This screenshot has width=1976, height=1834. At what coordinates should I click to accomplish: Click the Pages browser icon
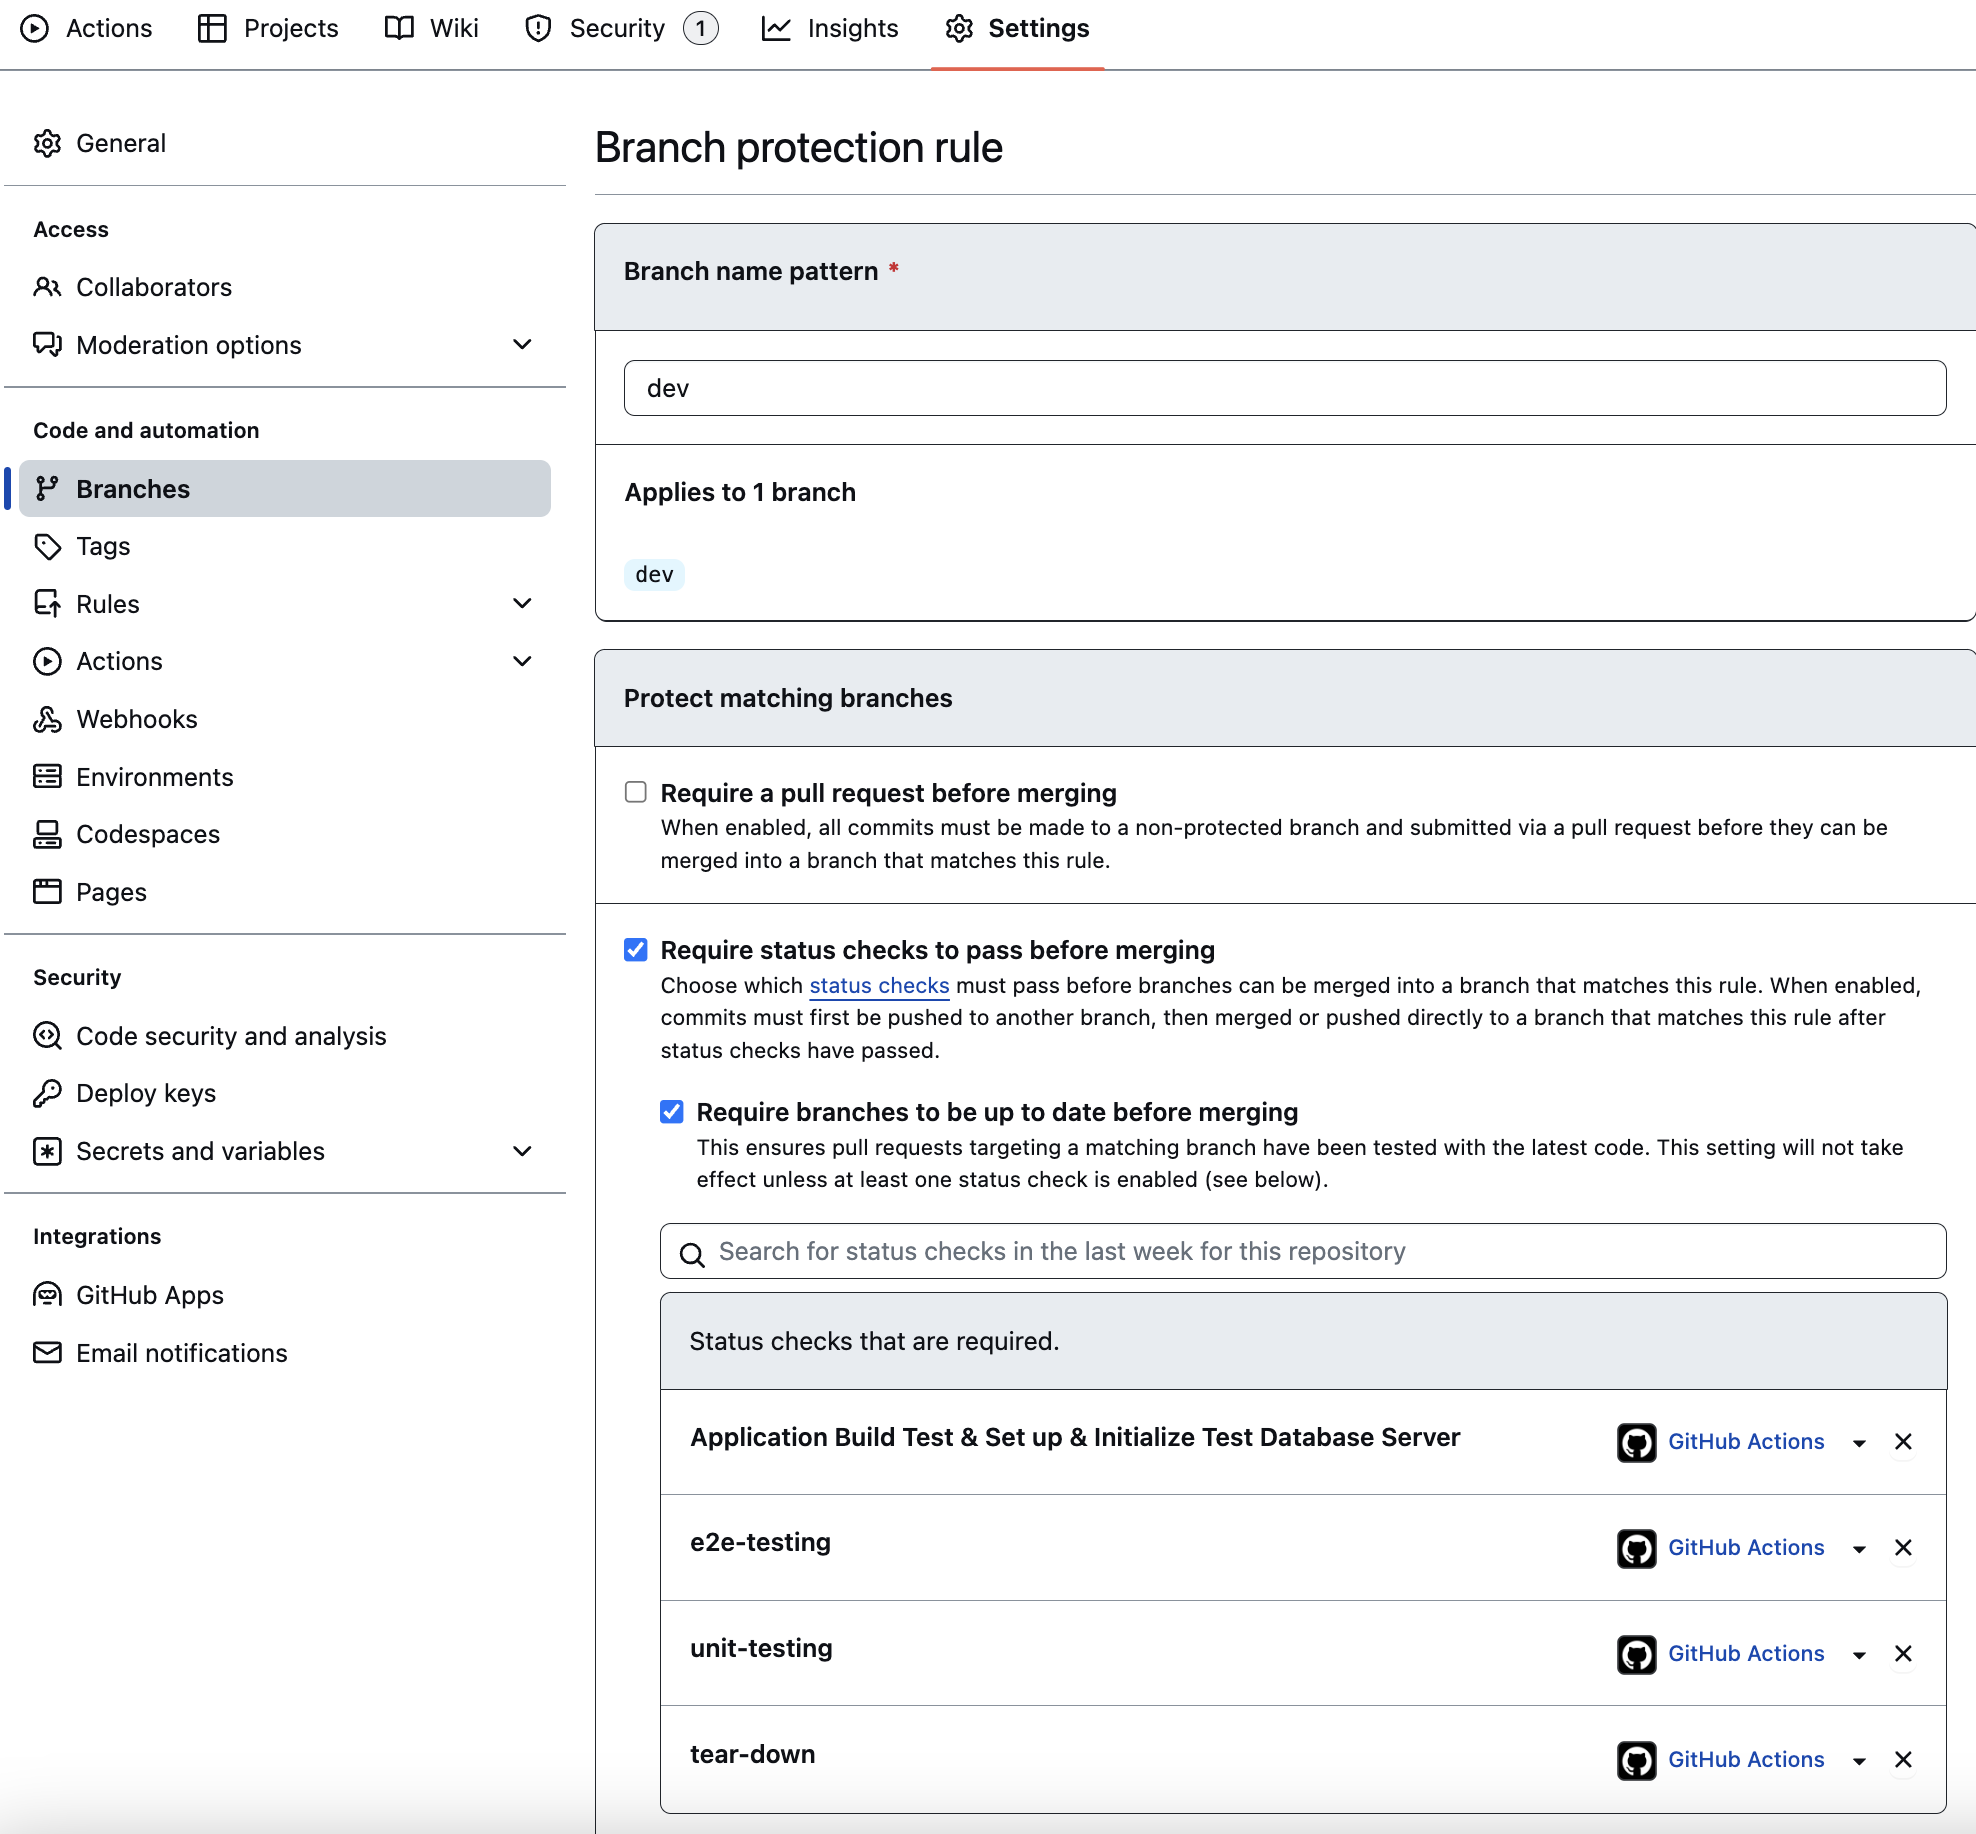47,891
